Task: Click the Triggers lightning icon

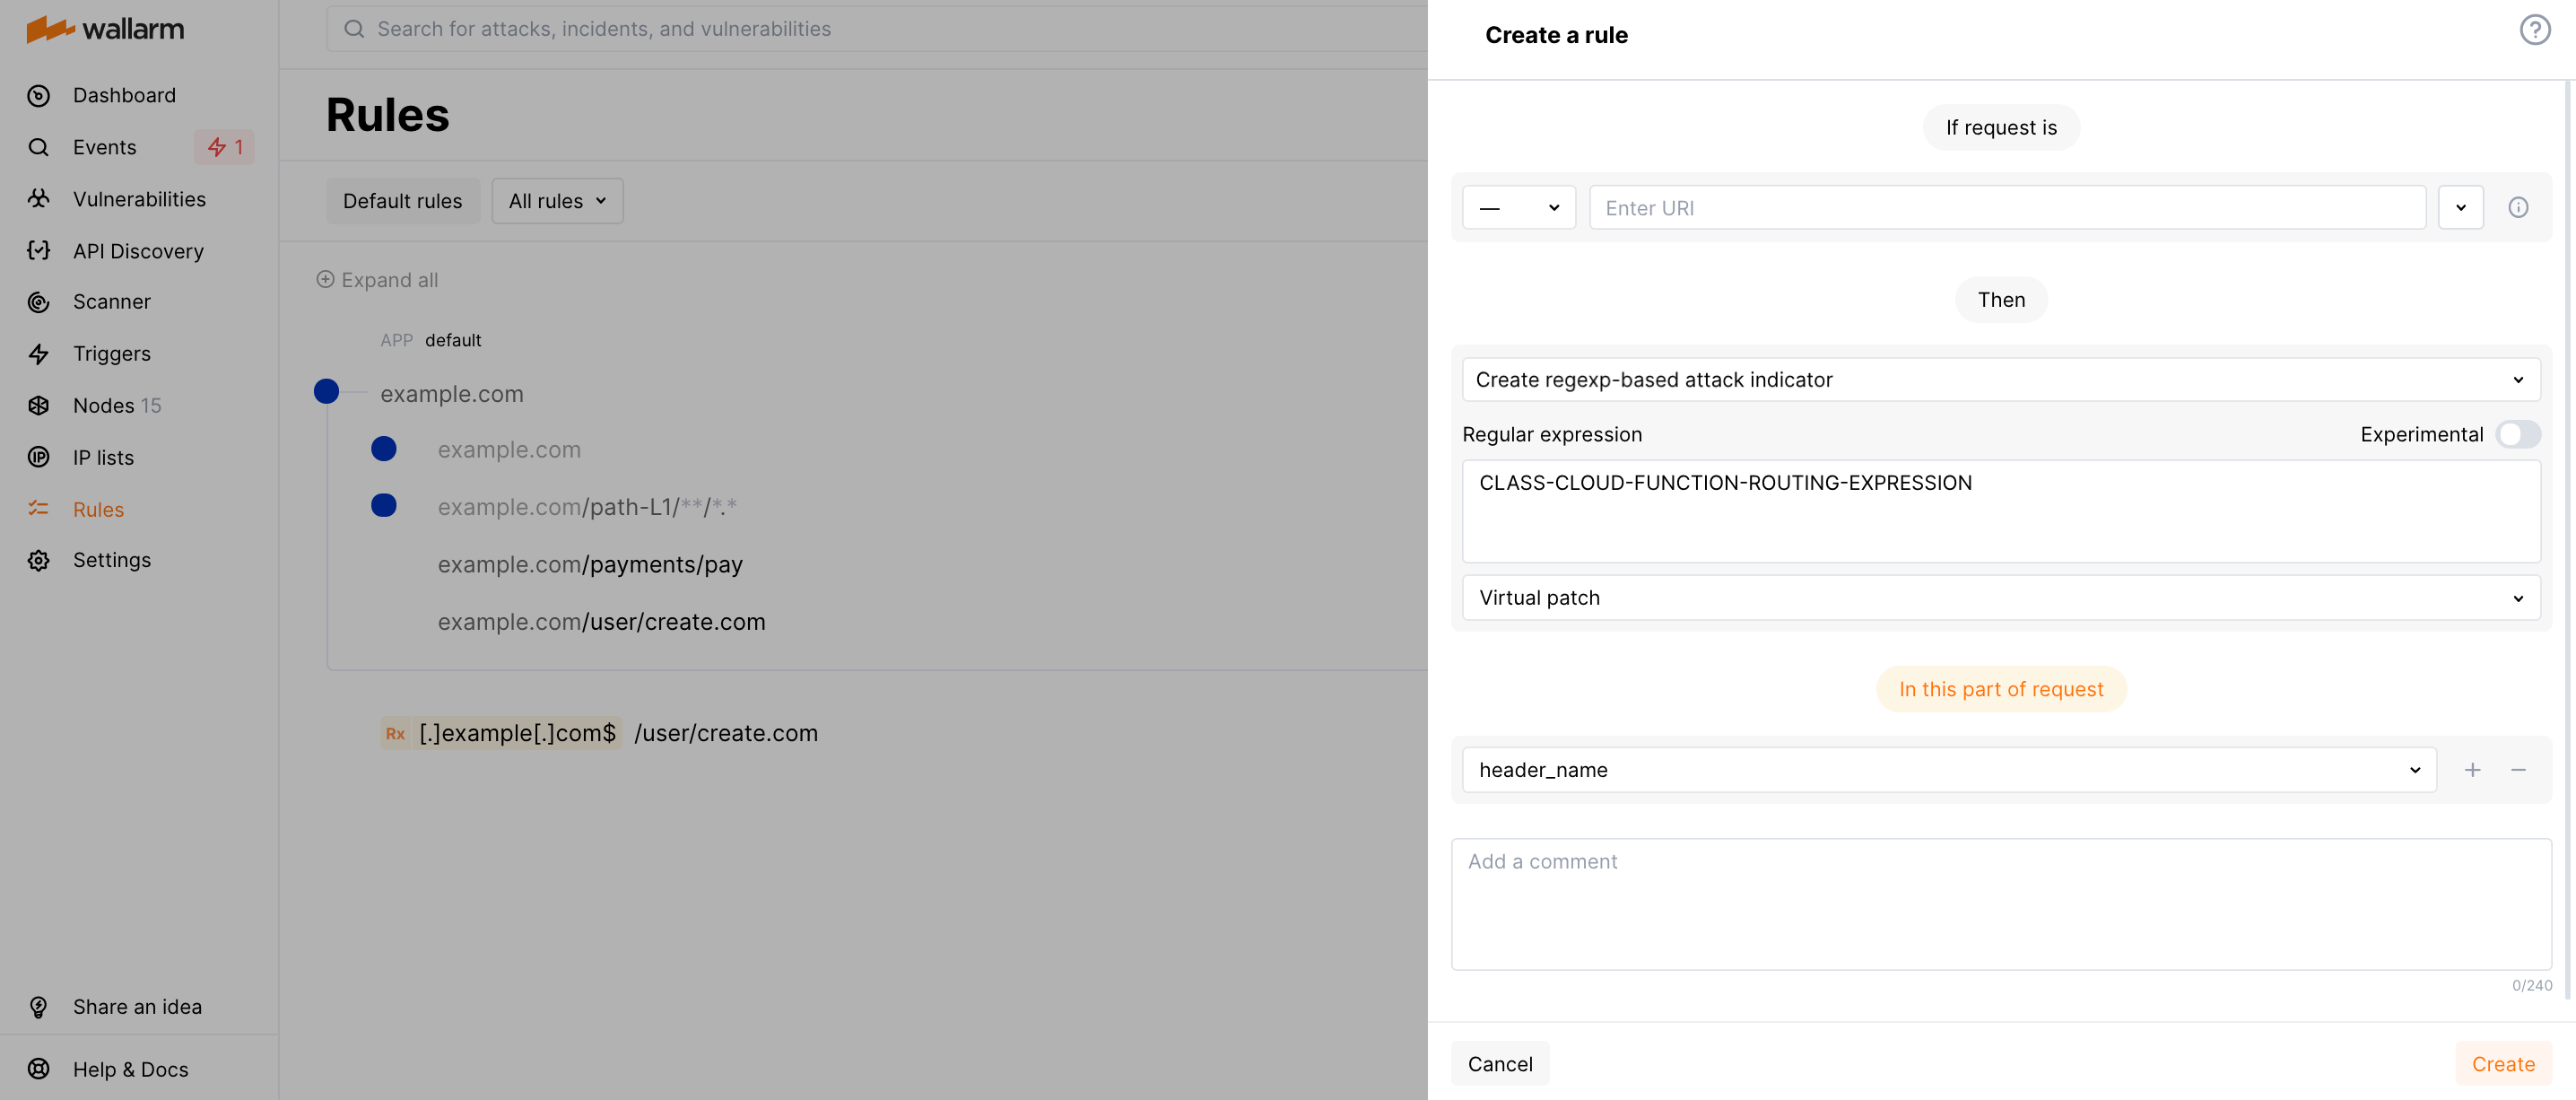Action: (38, 354)
